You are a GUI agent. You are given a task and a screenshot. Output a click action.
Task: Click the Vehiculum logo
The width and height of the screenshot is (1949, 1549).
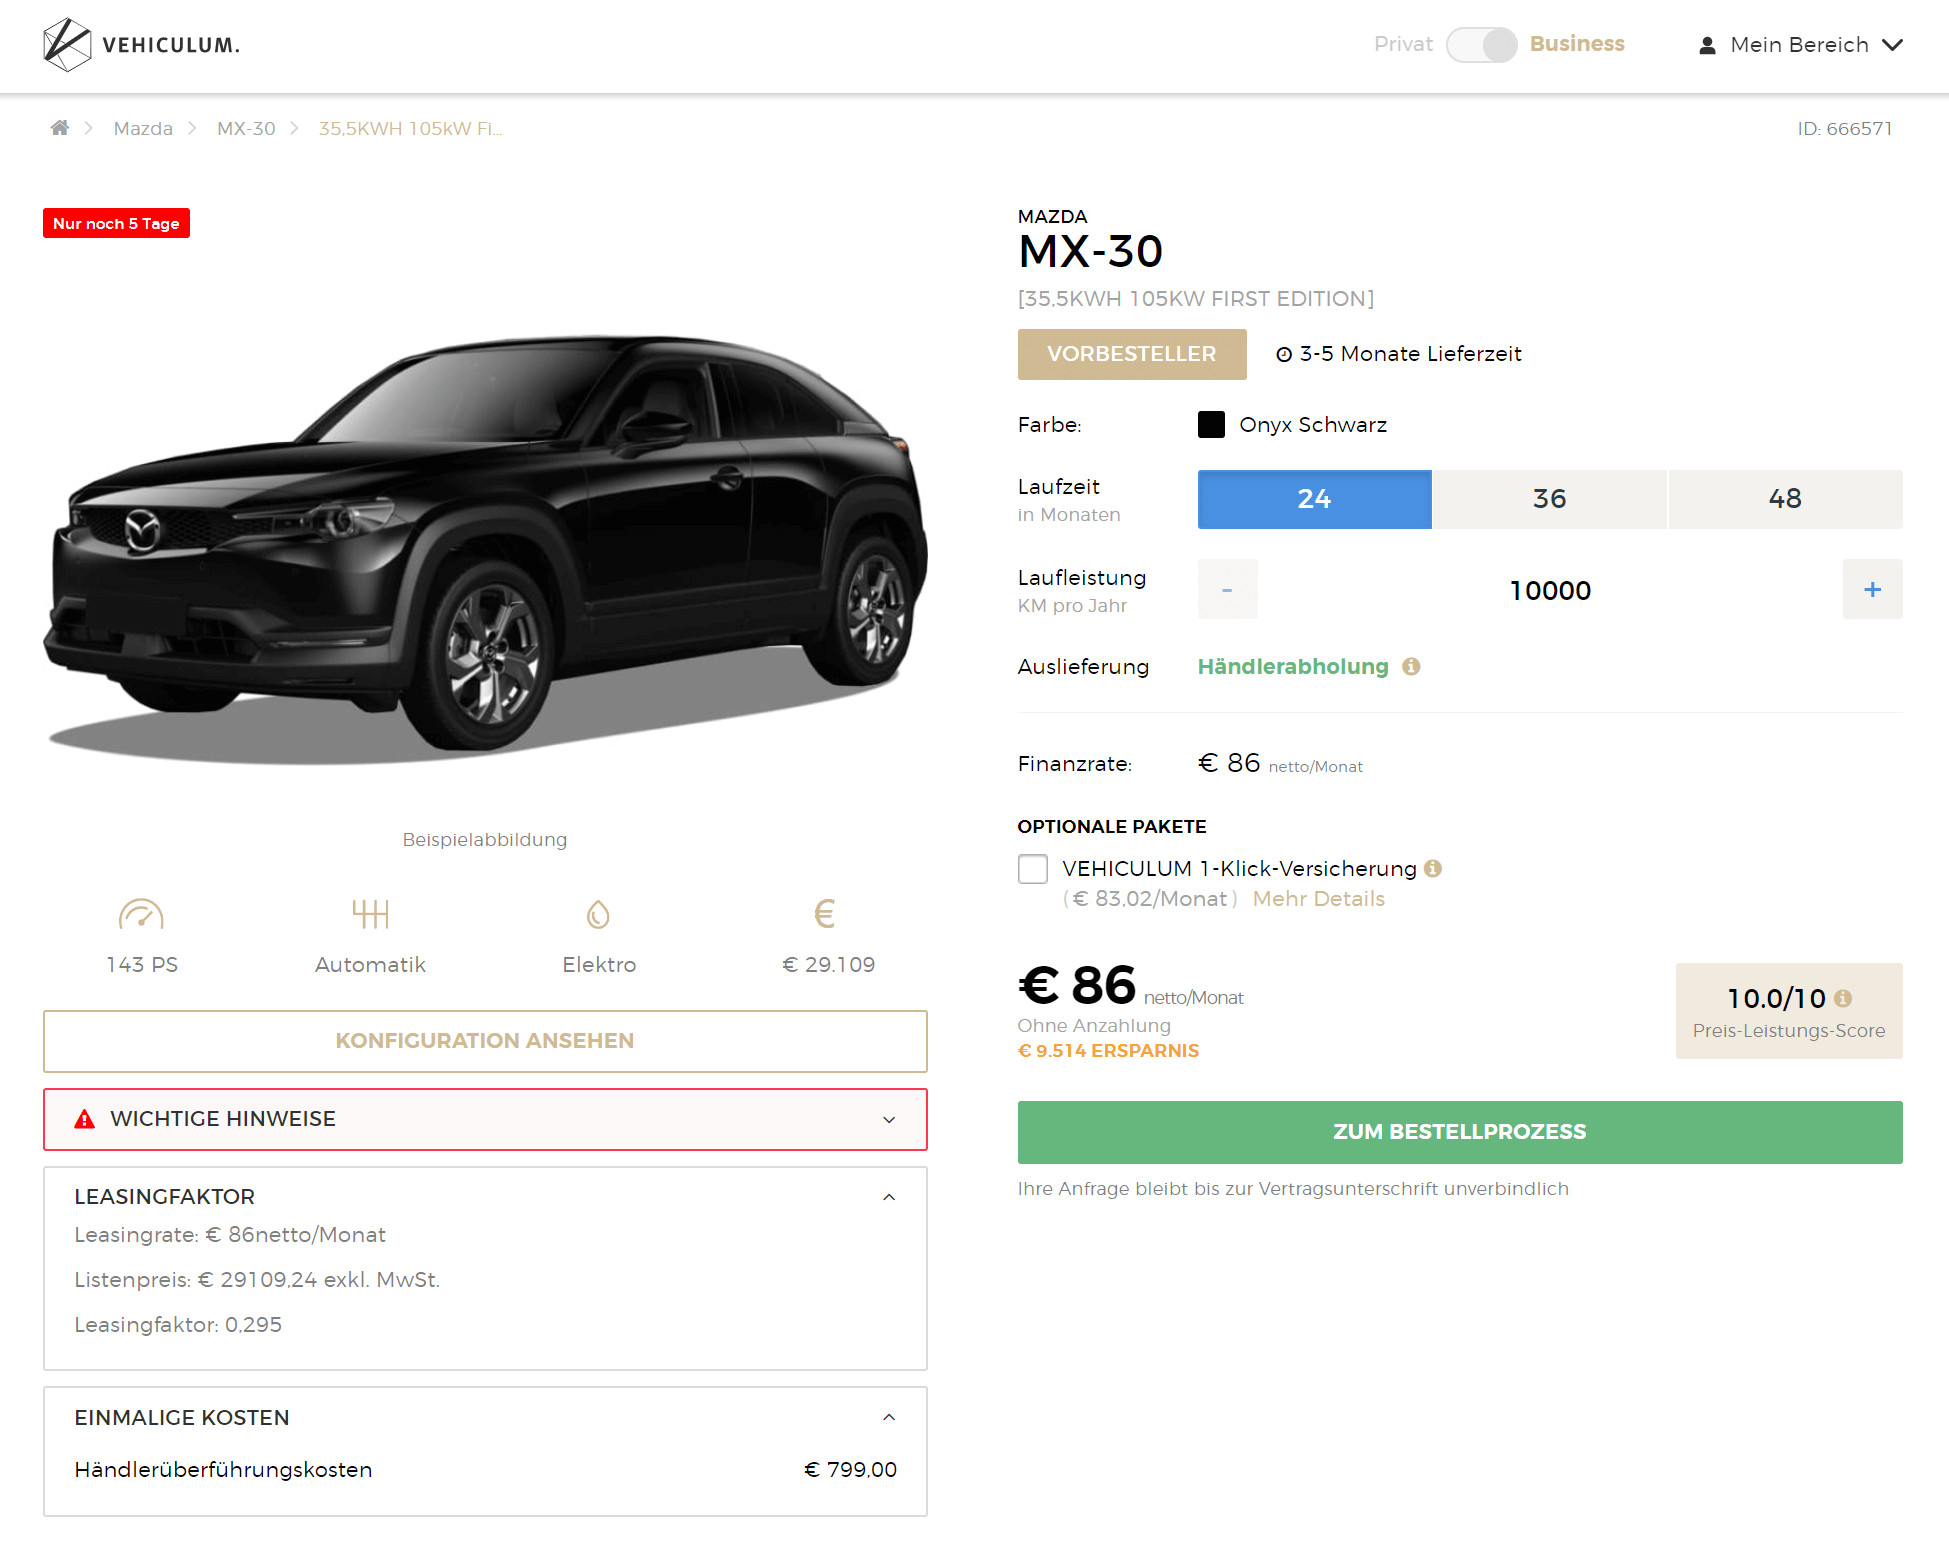coord(141,45)
